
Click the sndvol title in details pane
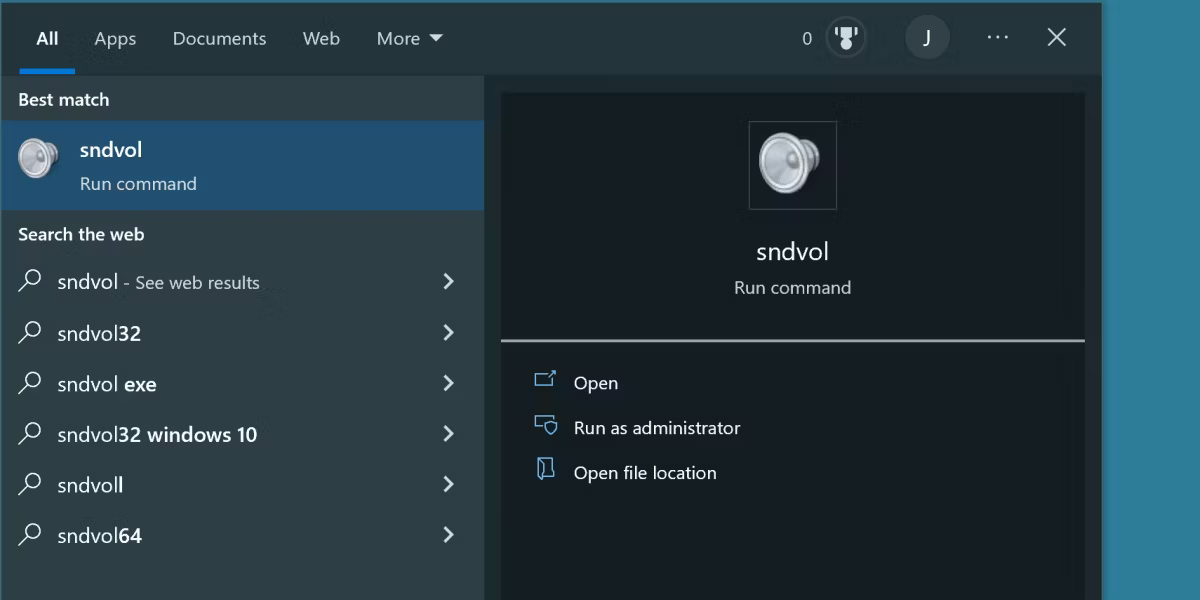coord(792,252)
